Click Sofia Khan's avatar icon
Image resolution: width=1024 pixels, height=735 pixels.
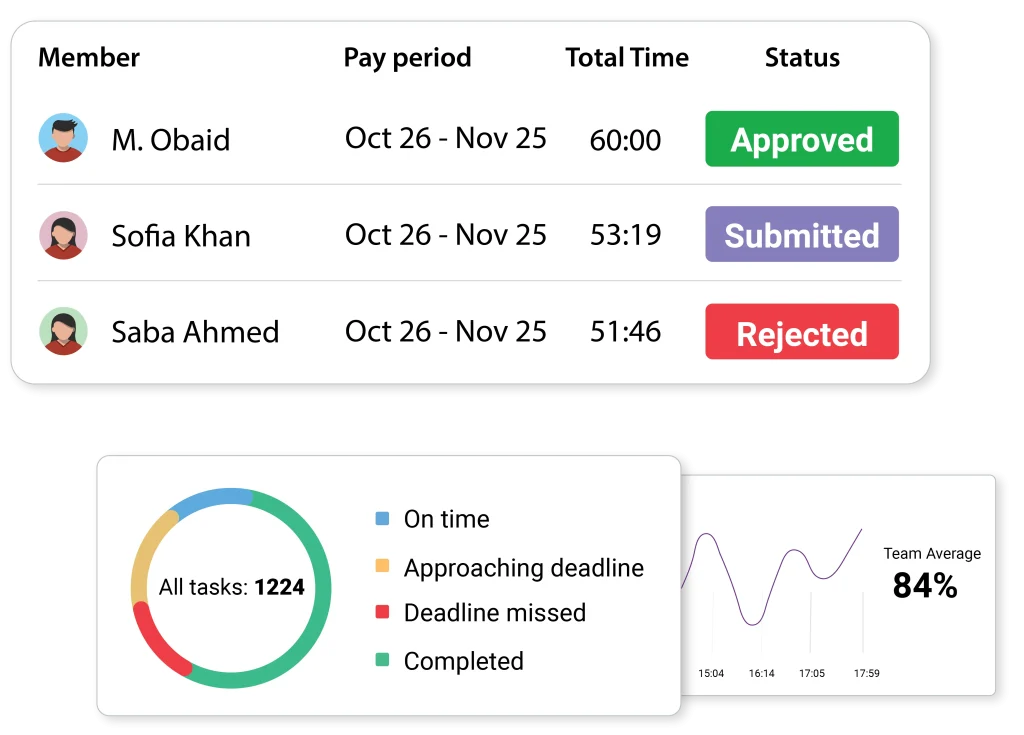(x=63, y=235)
